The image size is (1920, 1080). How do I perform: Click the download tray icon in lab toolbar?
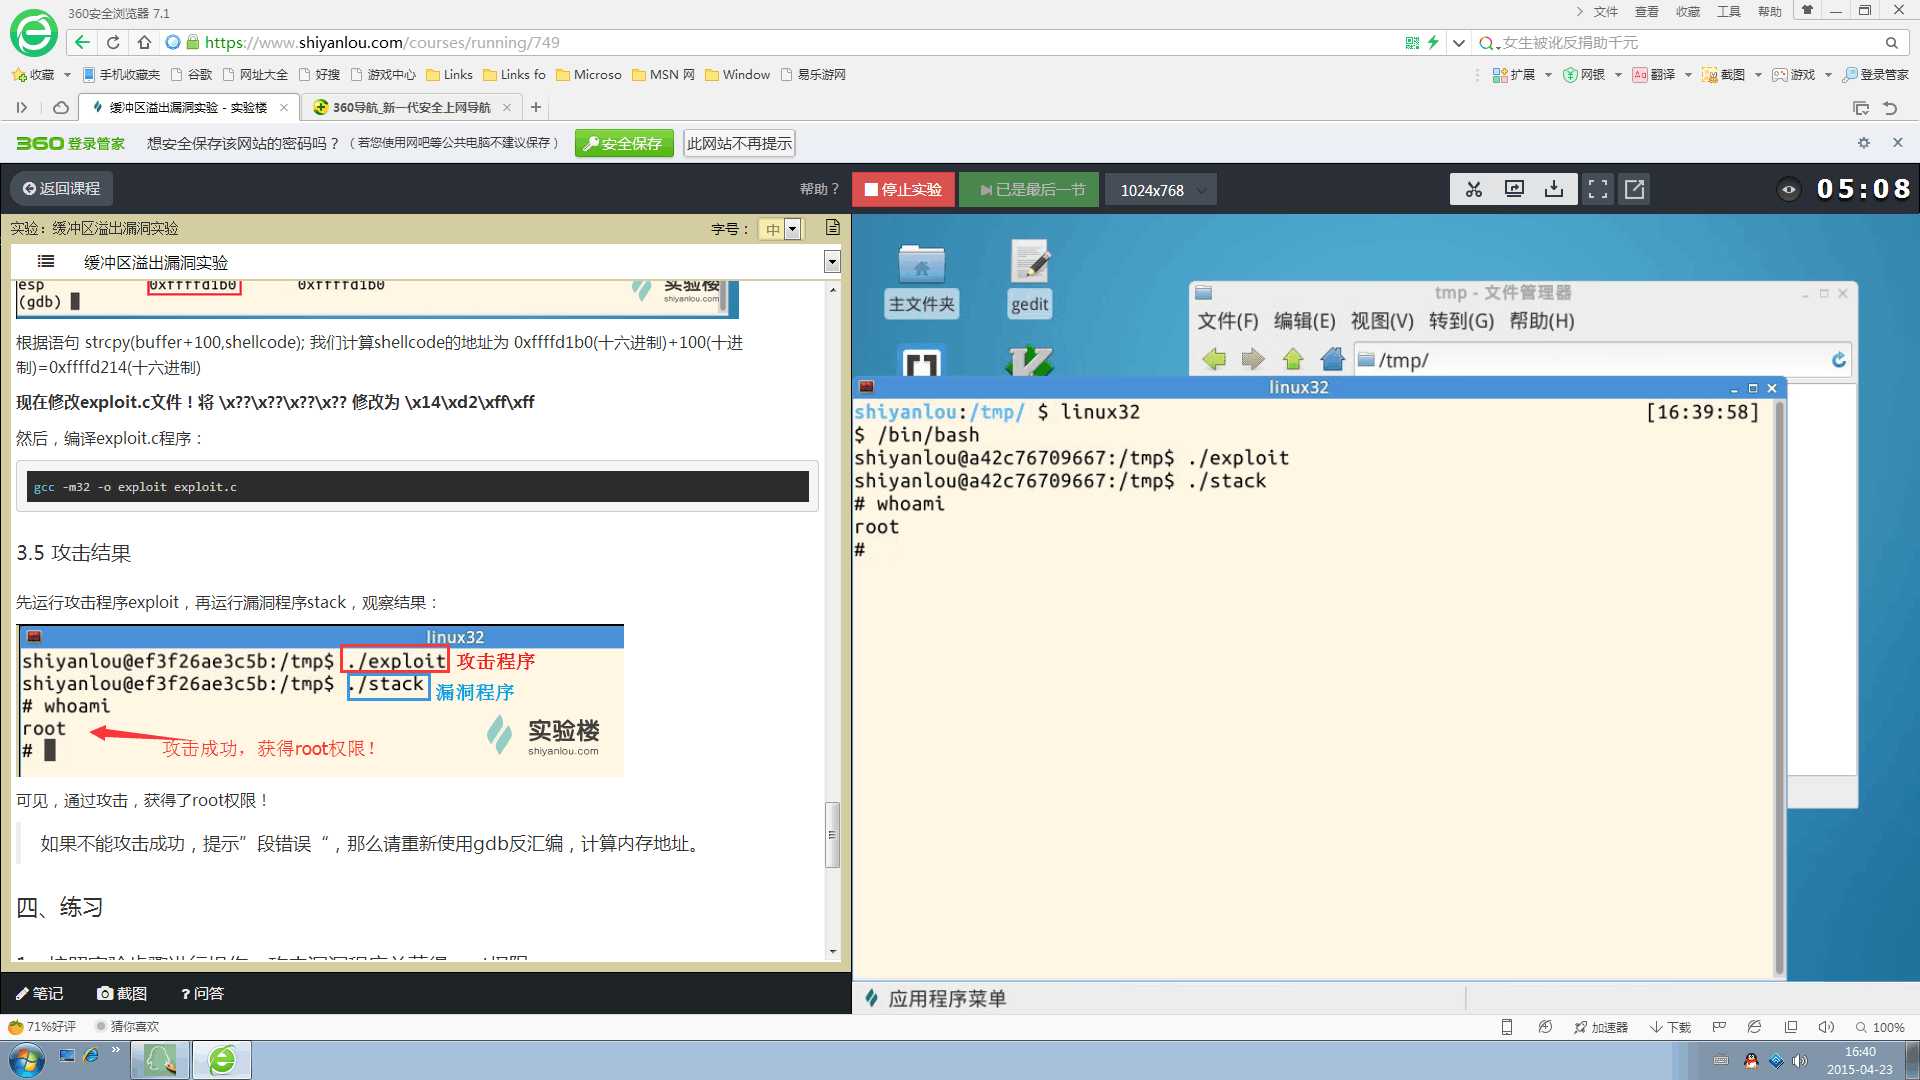(1554, 189)
